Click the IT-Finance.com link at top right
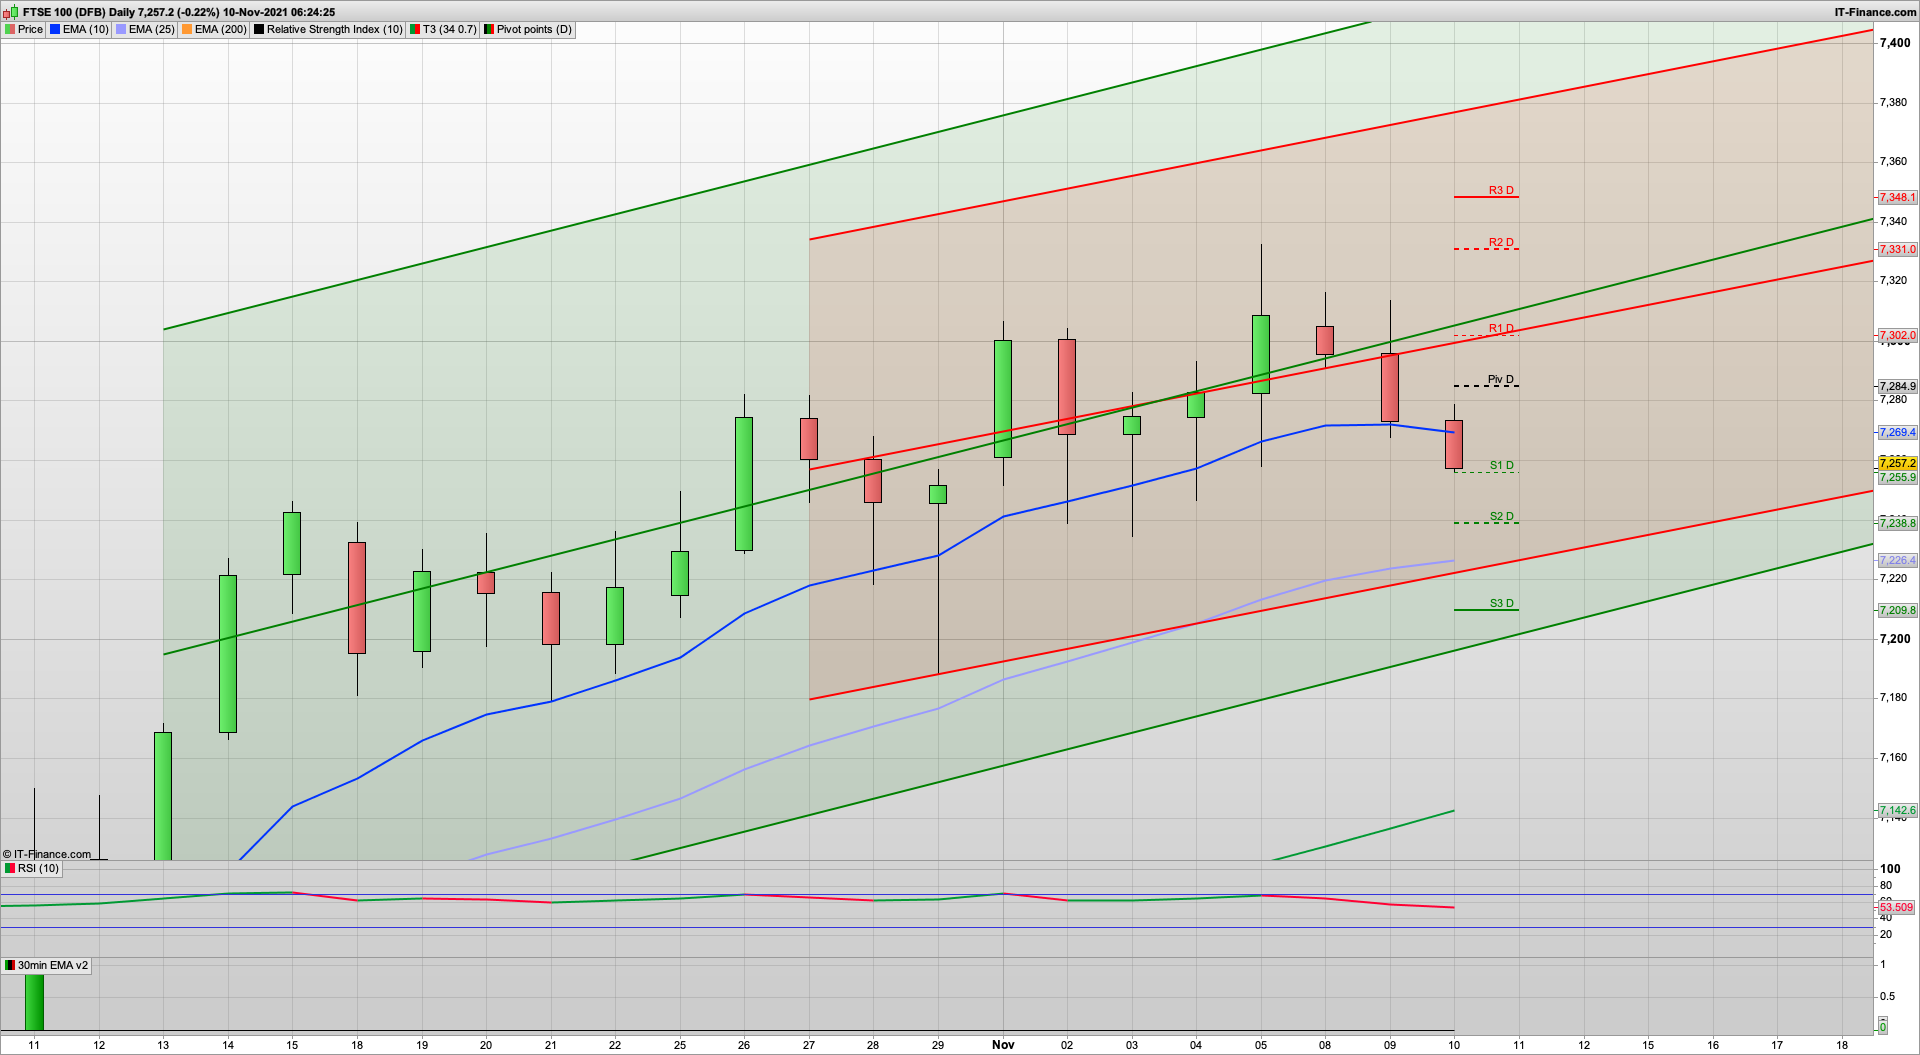 pos(1875,12)
